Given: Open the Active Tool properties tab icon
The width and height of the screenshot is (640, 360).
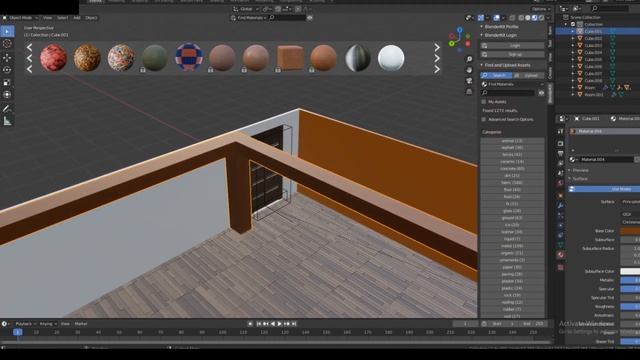Looking at the screenshot, I should coord(560,131).
